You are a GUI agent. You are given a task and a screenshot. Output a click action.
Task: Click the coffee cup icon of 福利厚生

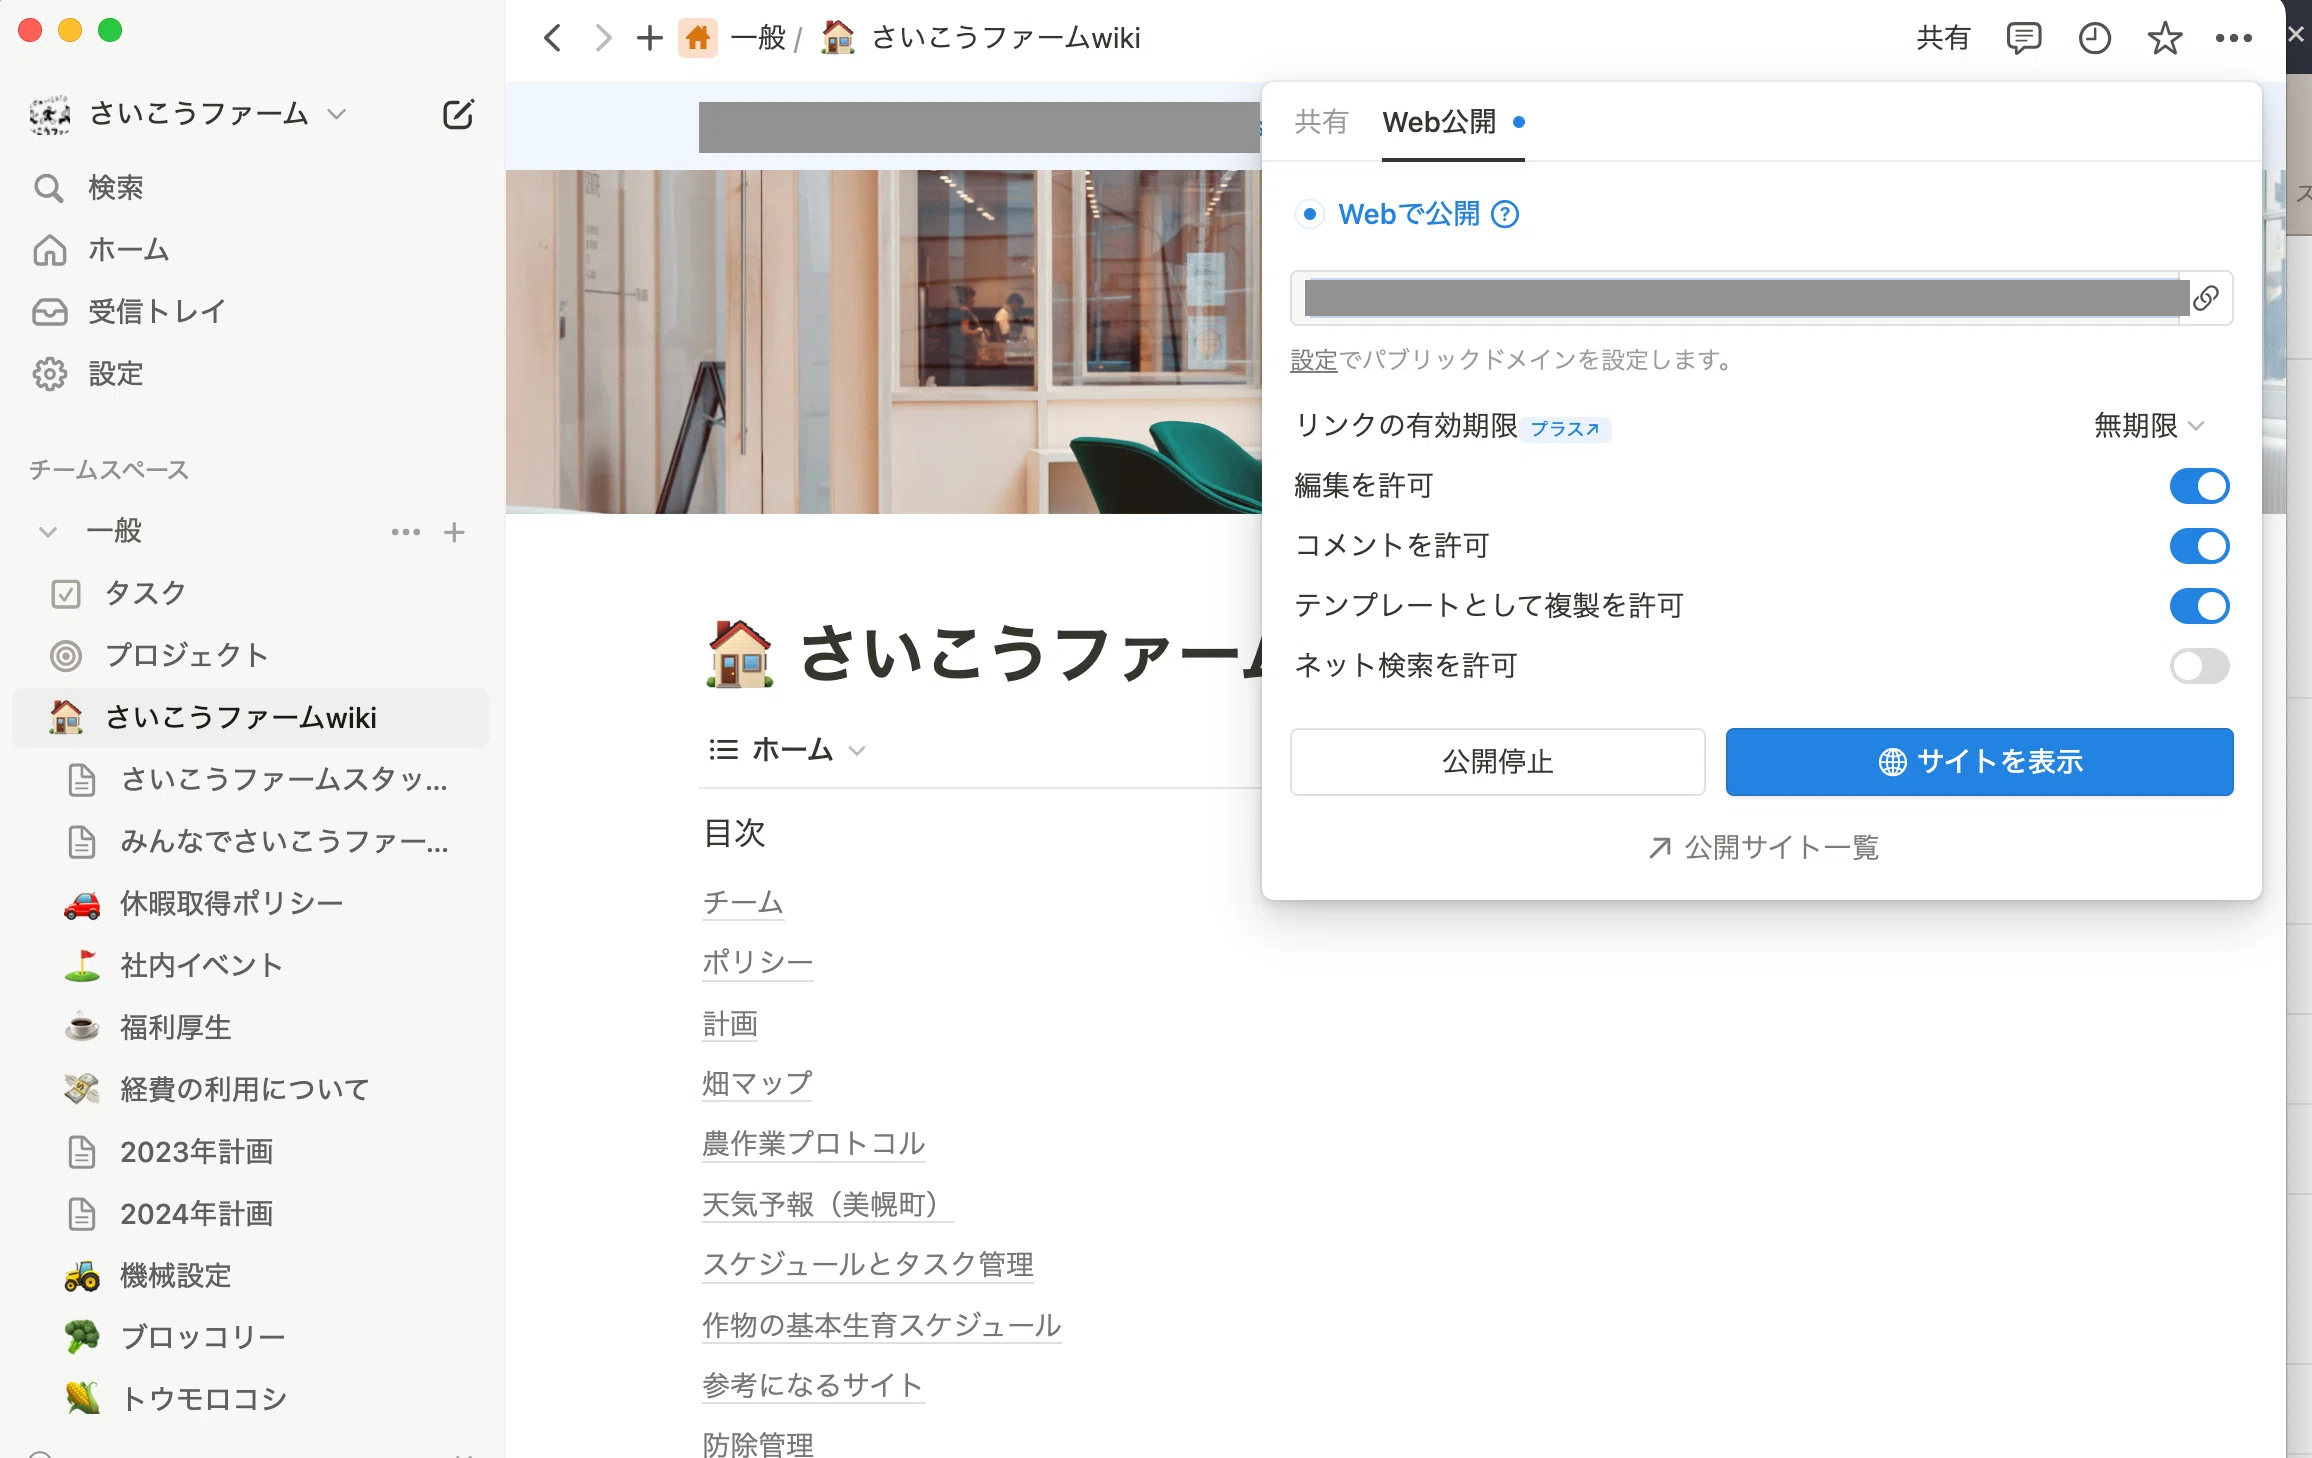click(82, 1028)
